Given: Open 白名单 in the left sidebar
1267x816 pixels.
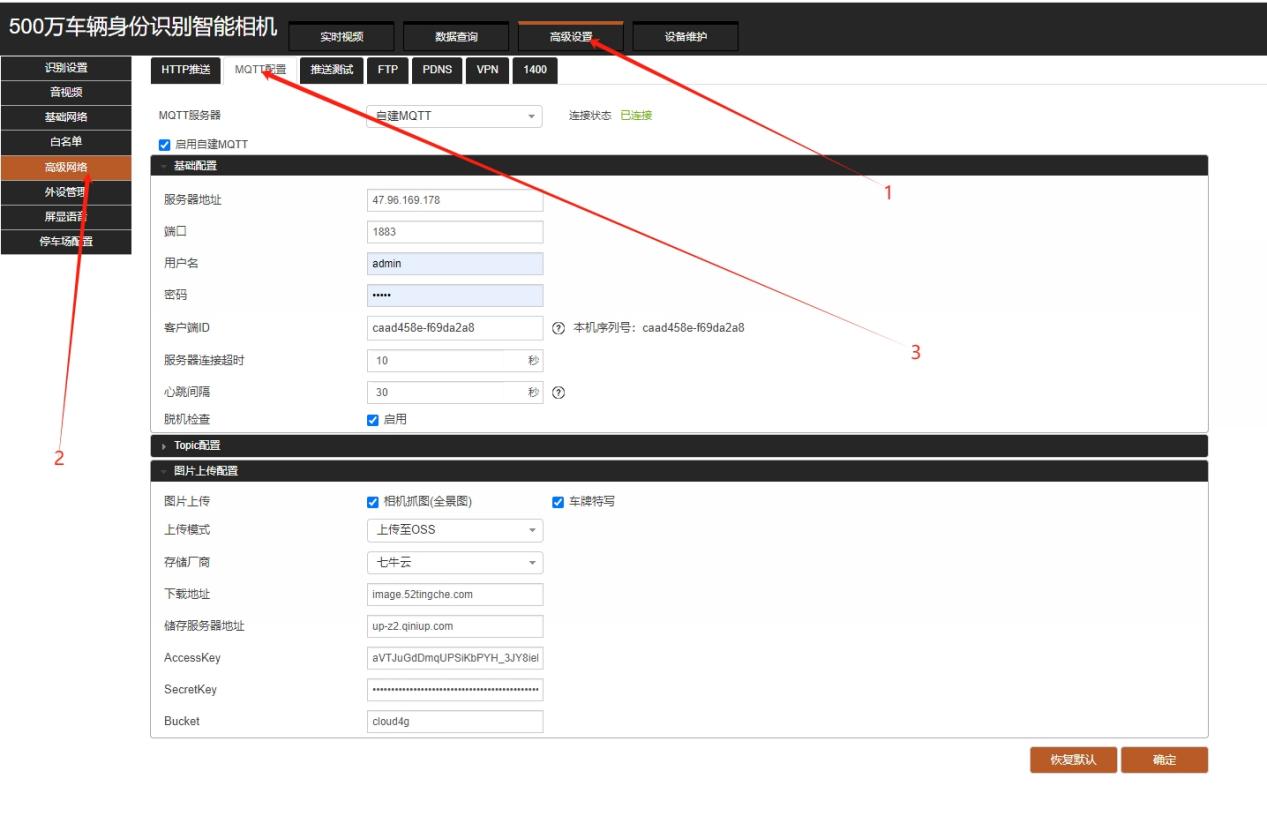Looking at the screenshot, I should [x=66, y=142].
